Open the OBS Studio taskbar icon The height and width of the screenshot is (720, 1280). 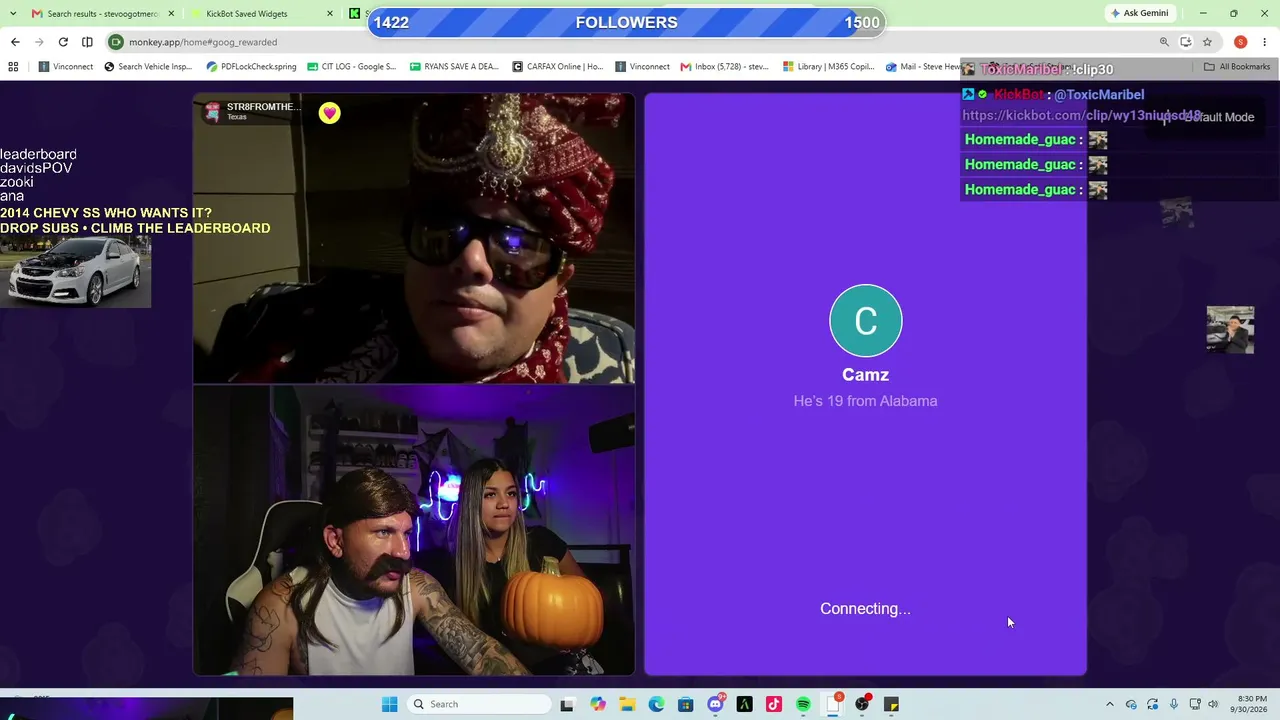(862, 704)
